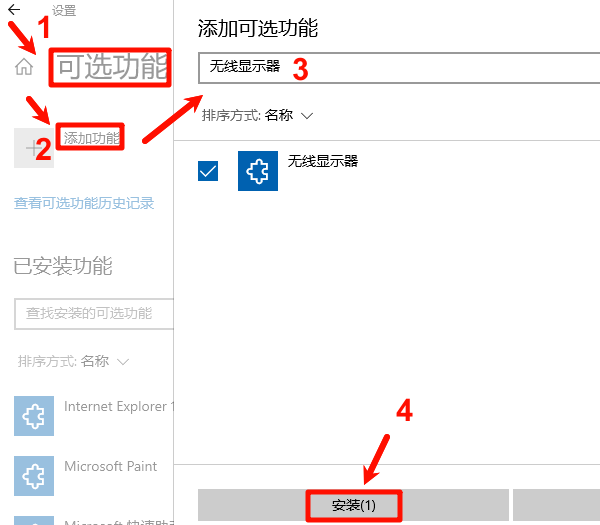Open 查看可选功能历史记录 link
This screenshot has width=600, height=525.
point(84,203)
